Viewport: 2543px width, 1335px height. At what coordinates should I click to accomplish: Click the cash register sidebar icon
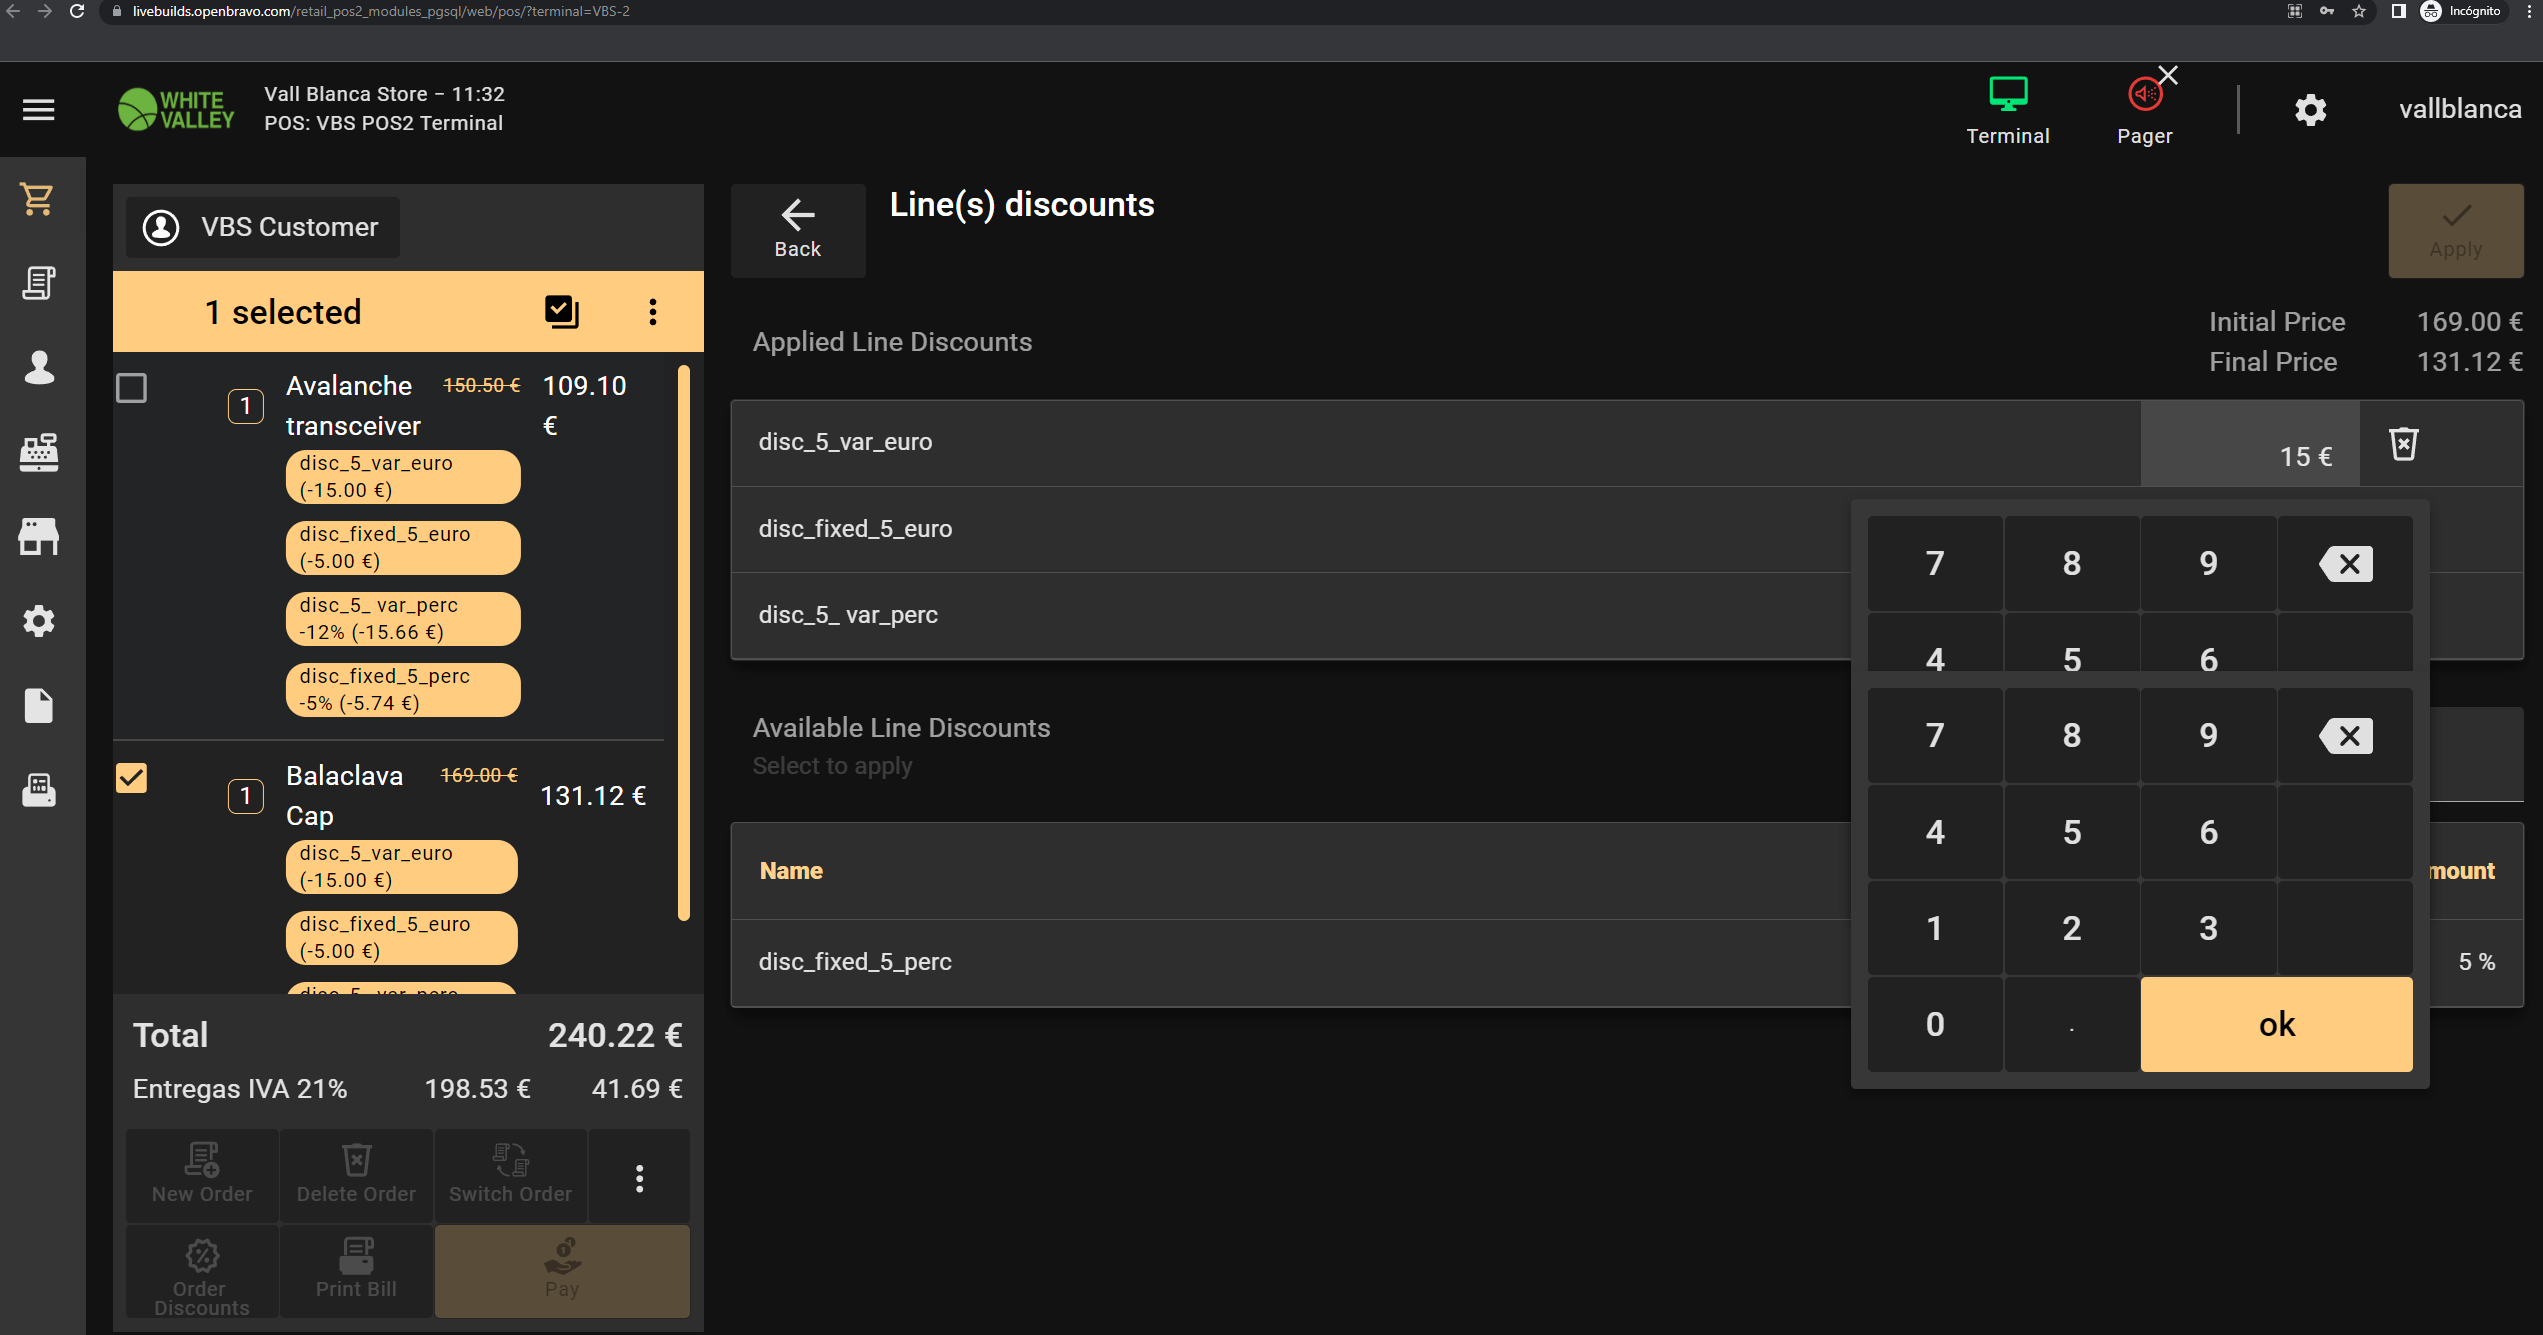point(38,452)
